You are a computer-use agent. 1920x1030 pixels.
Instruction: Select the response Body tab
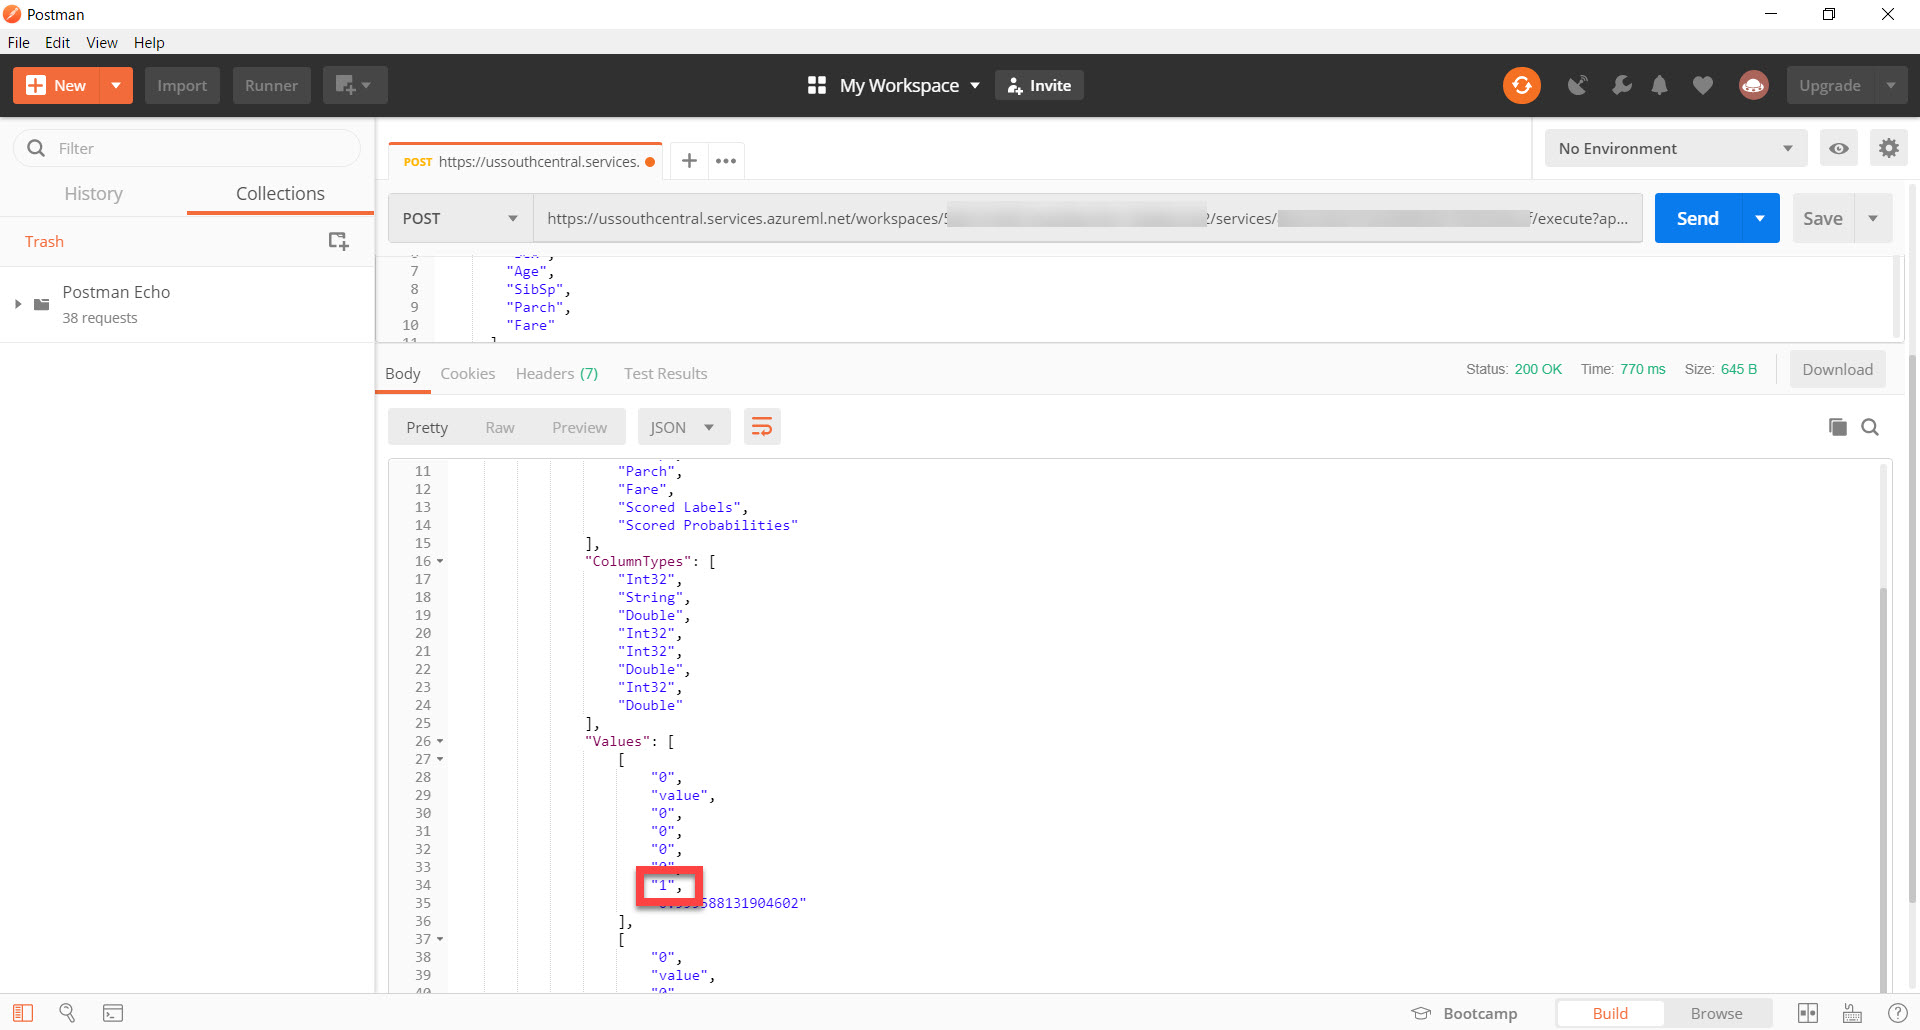point(403,373)
